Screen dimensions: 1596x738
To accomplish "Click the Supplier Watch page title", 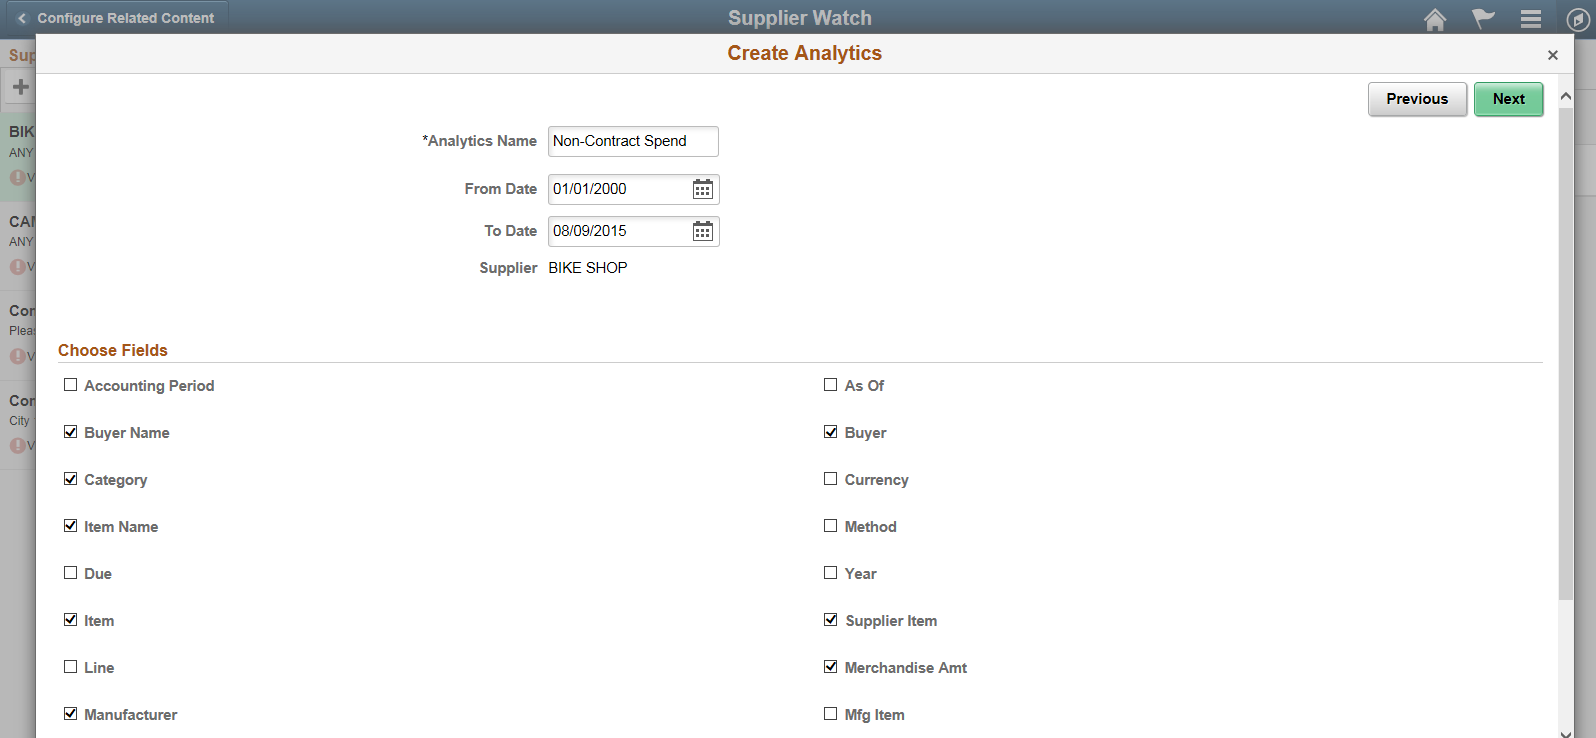I will pos(800,18).
